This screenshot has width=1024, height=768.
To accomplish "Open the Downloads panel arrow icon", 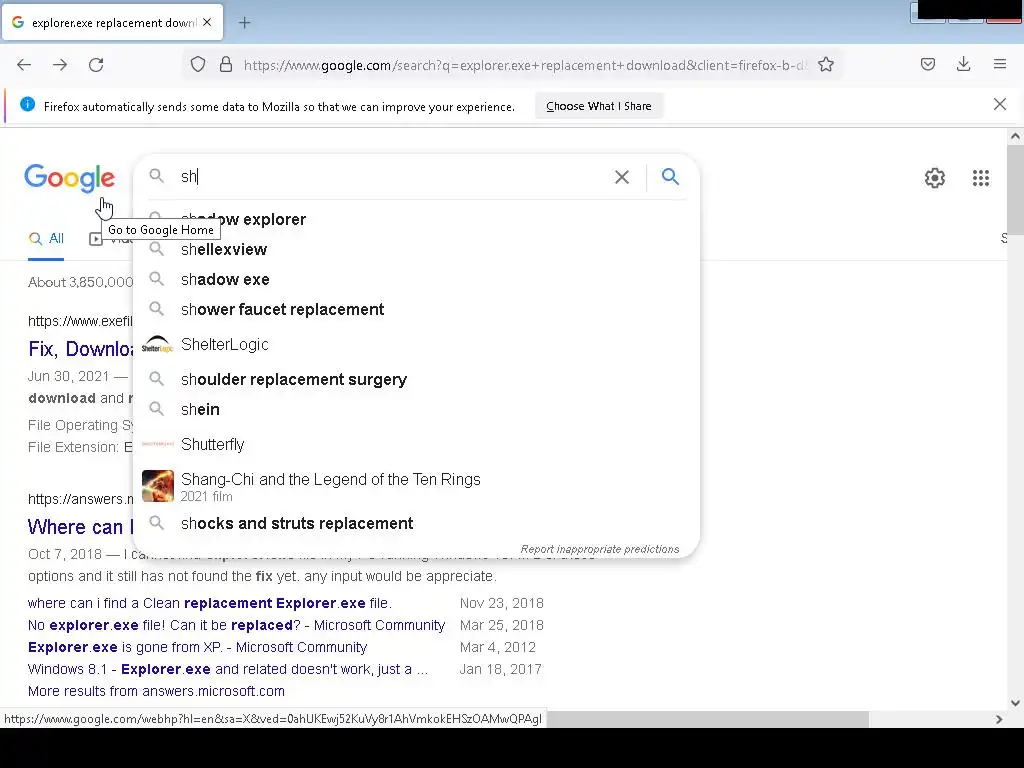I will click(963, 64).
